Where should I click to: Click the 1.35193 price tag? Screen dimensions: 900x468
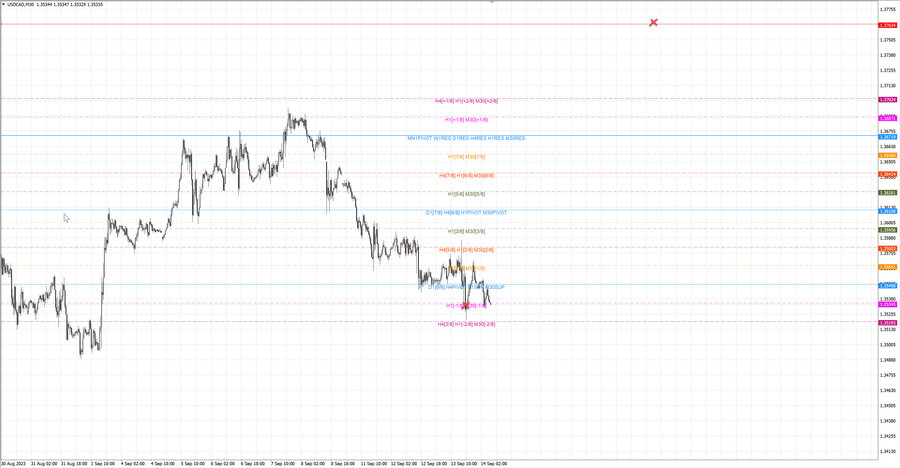click(888, 323)
